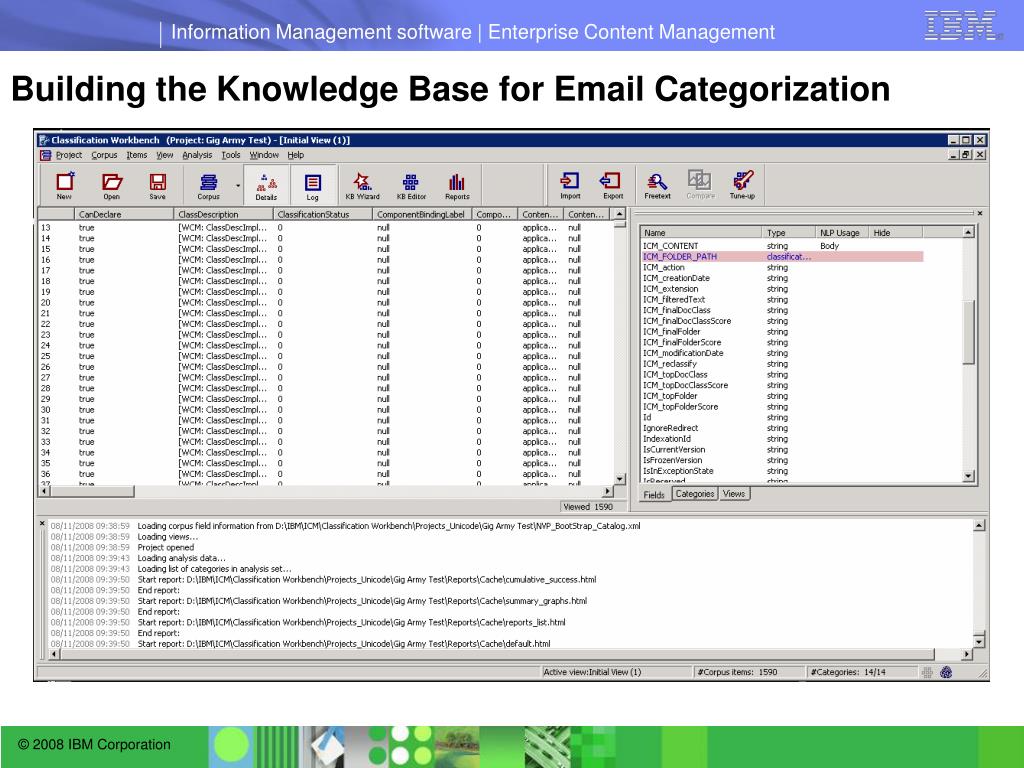Sort by the ClassificationStatus column header
This screenshot has height=768, width=1024.
click(323, 214)
